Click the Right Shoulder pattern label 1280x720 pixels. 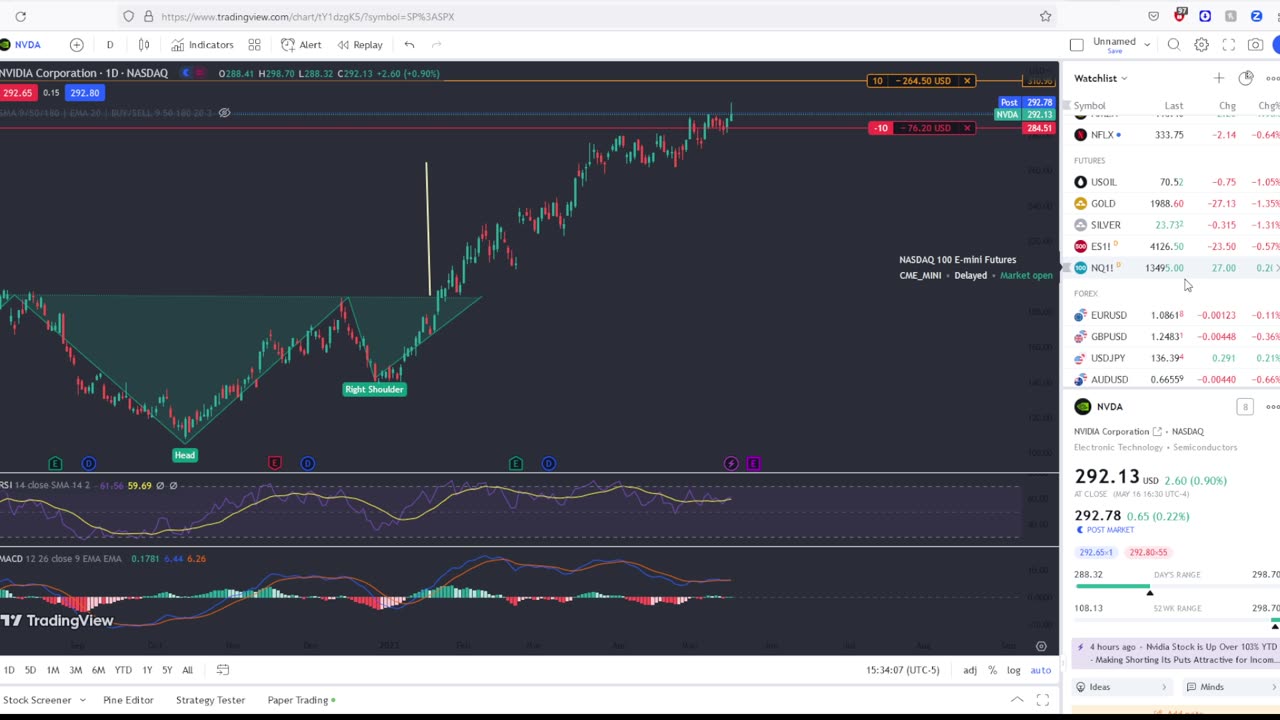374,389
